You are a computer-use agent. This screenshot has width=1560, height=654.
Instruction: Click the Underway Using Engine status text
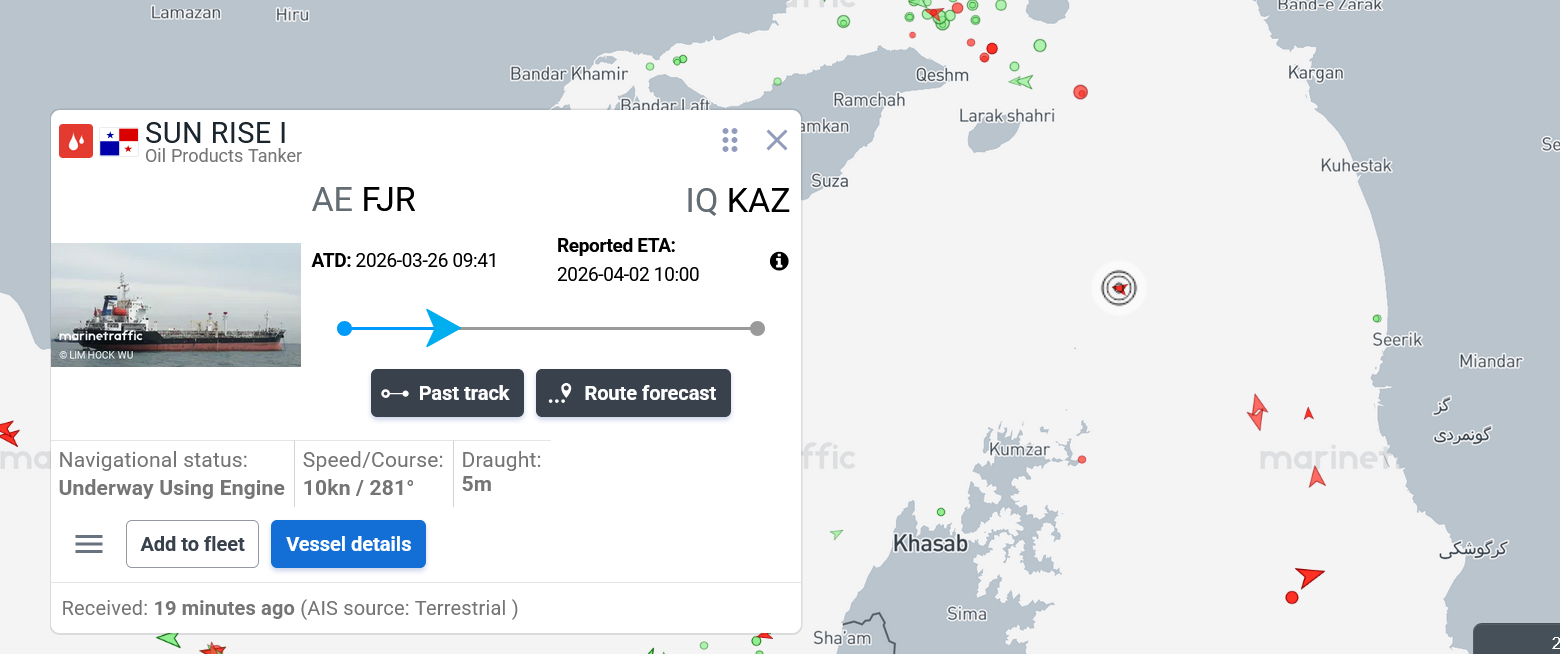point(172,488)
